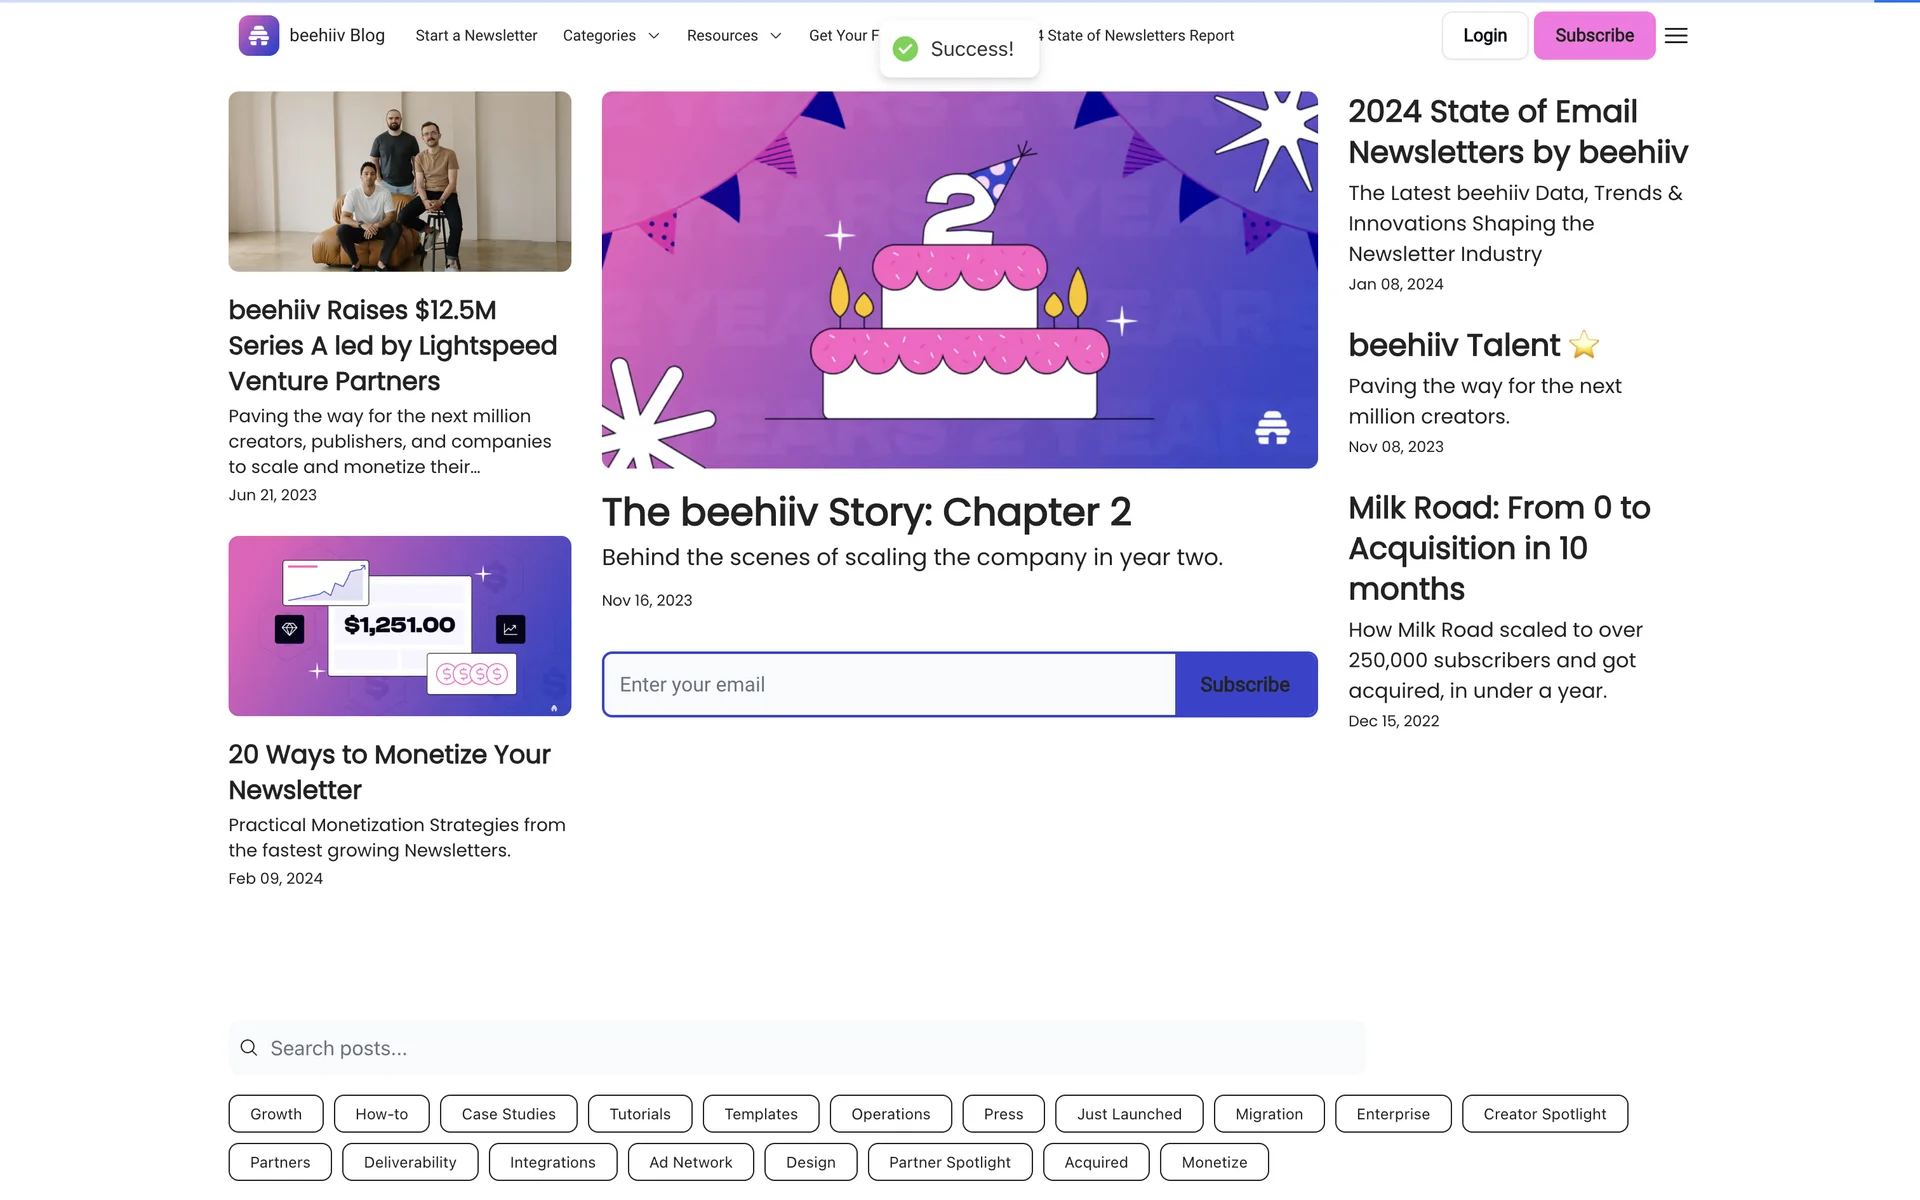Image resolution: width=1920 pixels, height=1200 pixels.
Task: Click the Login button
Action: [x=1484, y=36]
